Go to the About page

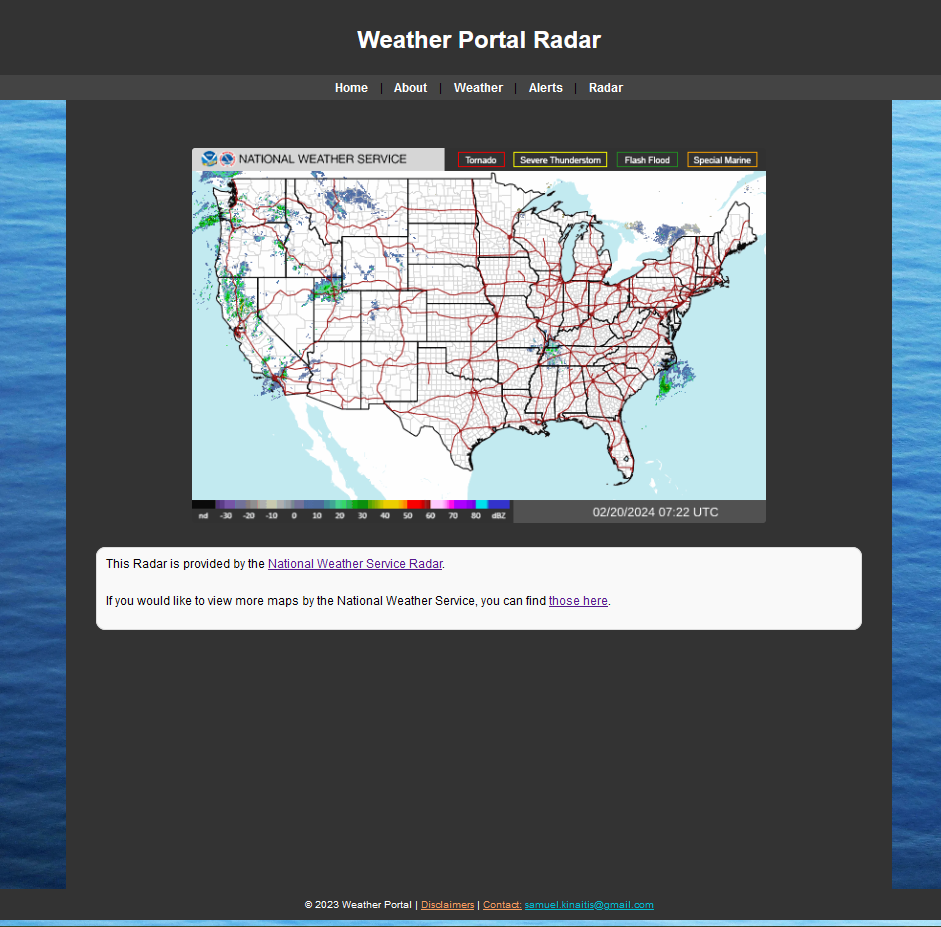point(410,88)
